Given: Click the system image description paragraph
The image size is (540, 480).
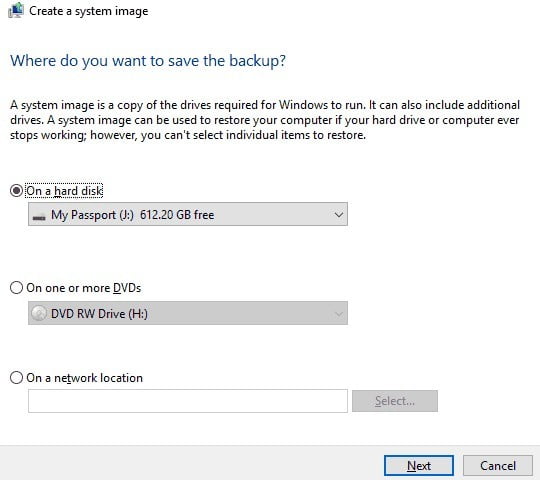Looking at the screenshot, I should [265, 120].
